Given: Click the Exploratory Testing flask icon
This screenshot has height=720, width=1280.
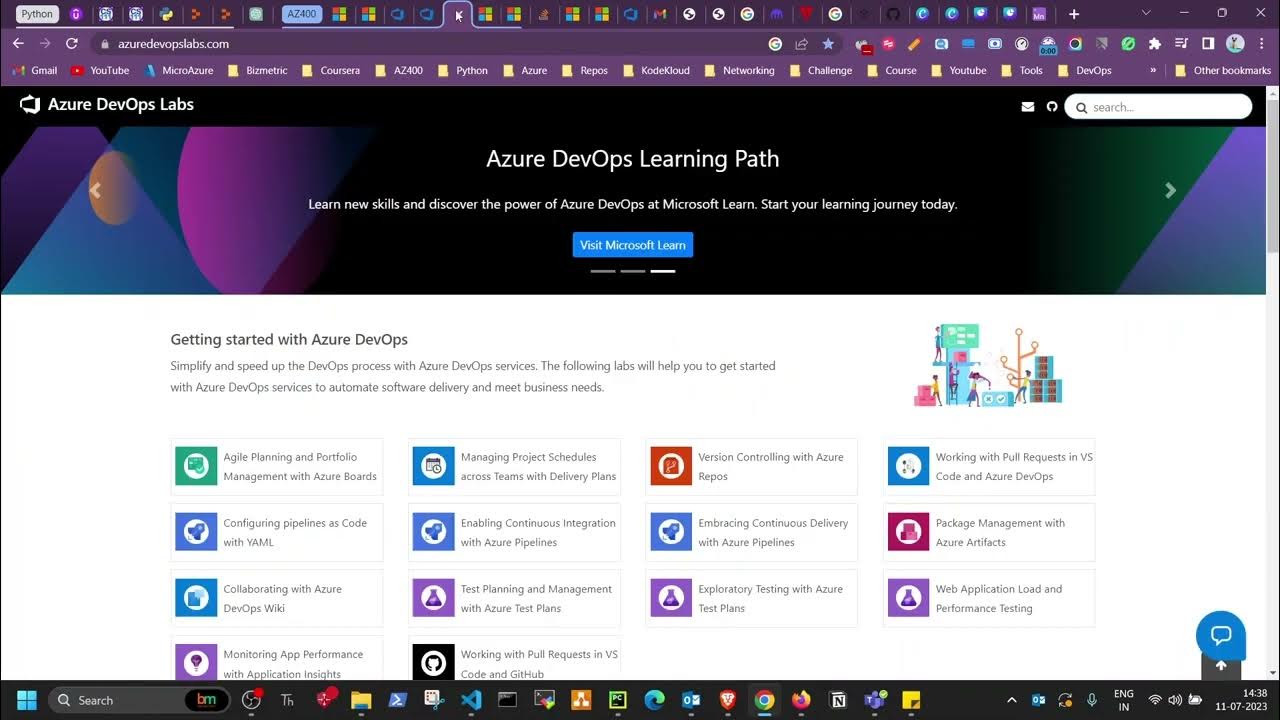Looking at the screenshot, I should point(671,598).
